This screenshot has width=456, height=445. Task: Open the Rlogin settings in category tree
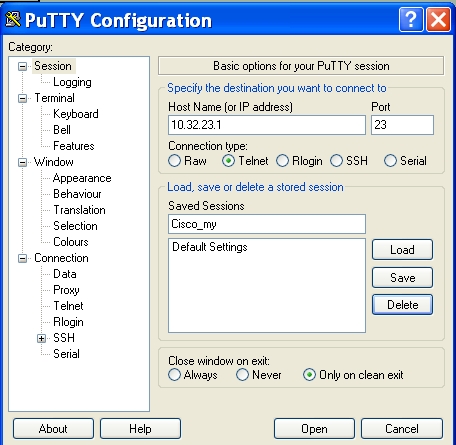tap(68, 322)
